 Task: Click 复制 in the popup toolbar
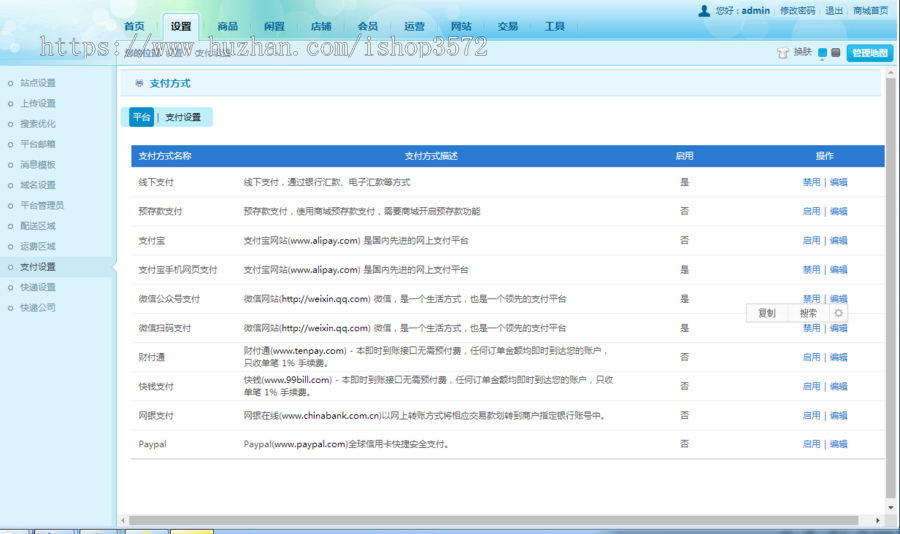pyautogui.click(x=767, y=314)
